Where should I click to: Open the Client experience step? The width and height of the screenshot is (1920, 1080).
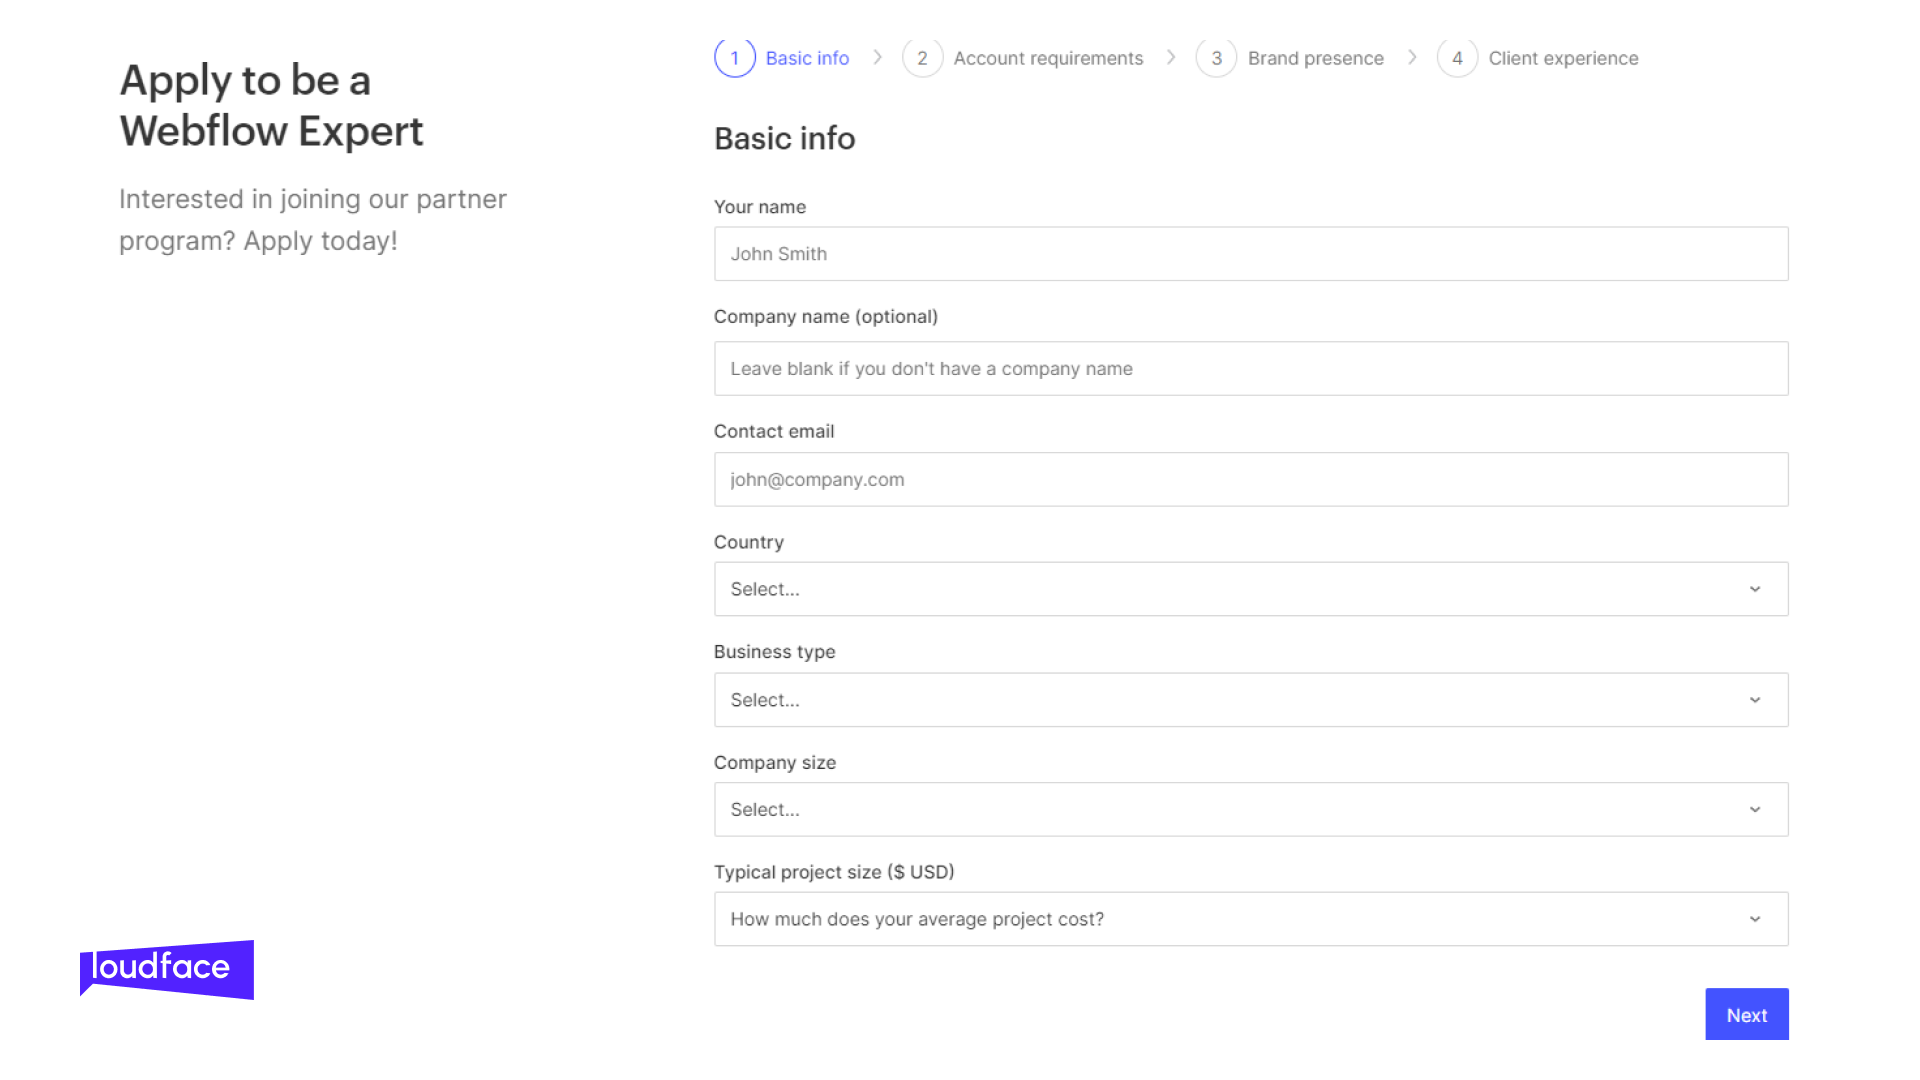[1563, 58]
